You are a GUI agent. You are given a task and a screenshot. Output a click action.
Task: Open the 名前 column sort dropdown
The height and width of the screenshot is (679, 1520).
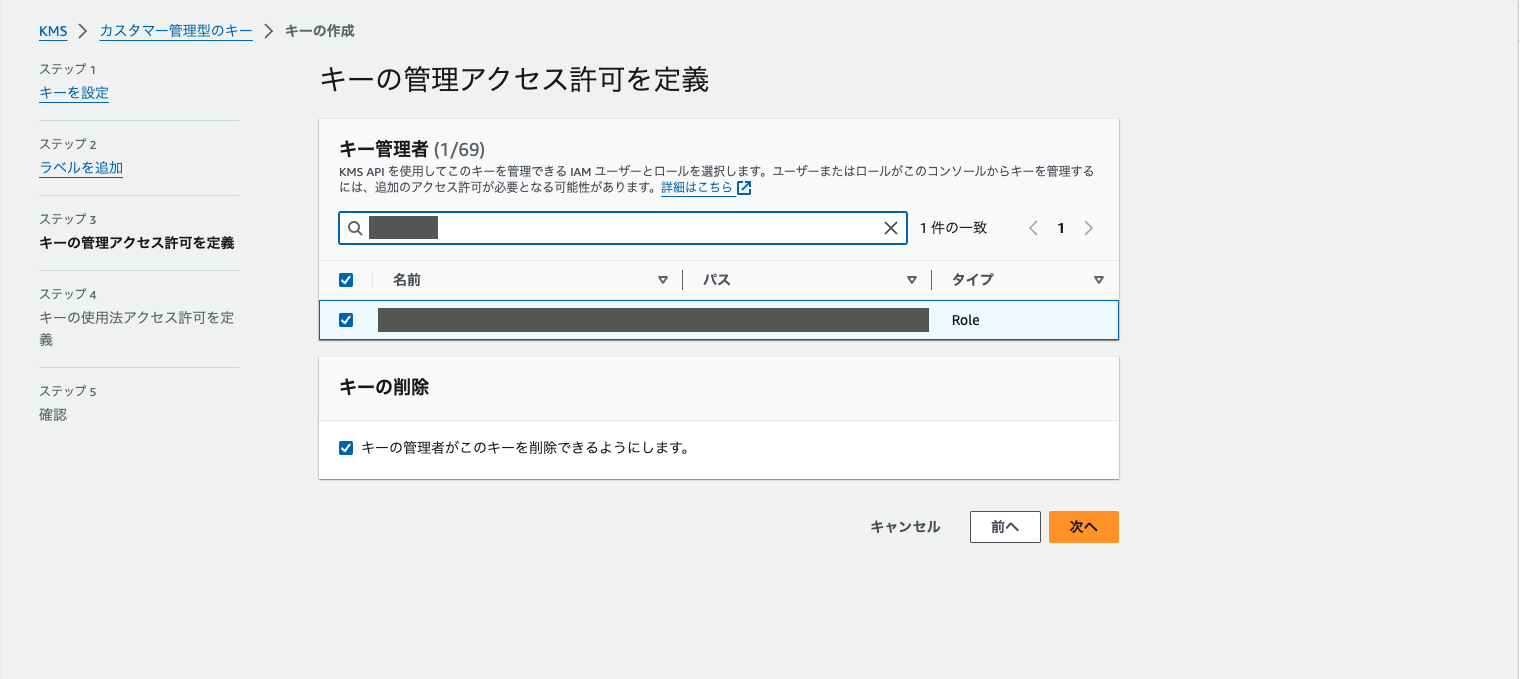[x=663, y=279]
